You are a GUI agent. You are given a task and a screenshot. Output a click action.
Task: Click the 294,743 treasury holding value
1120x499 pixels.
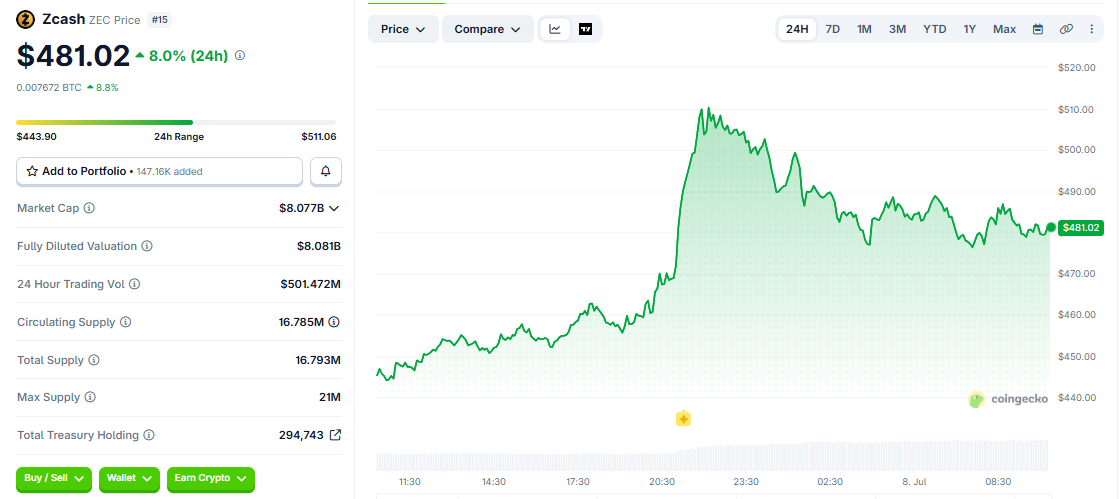301,435
